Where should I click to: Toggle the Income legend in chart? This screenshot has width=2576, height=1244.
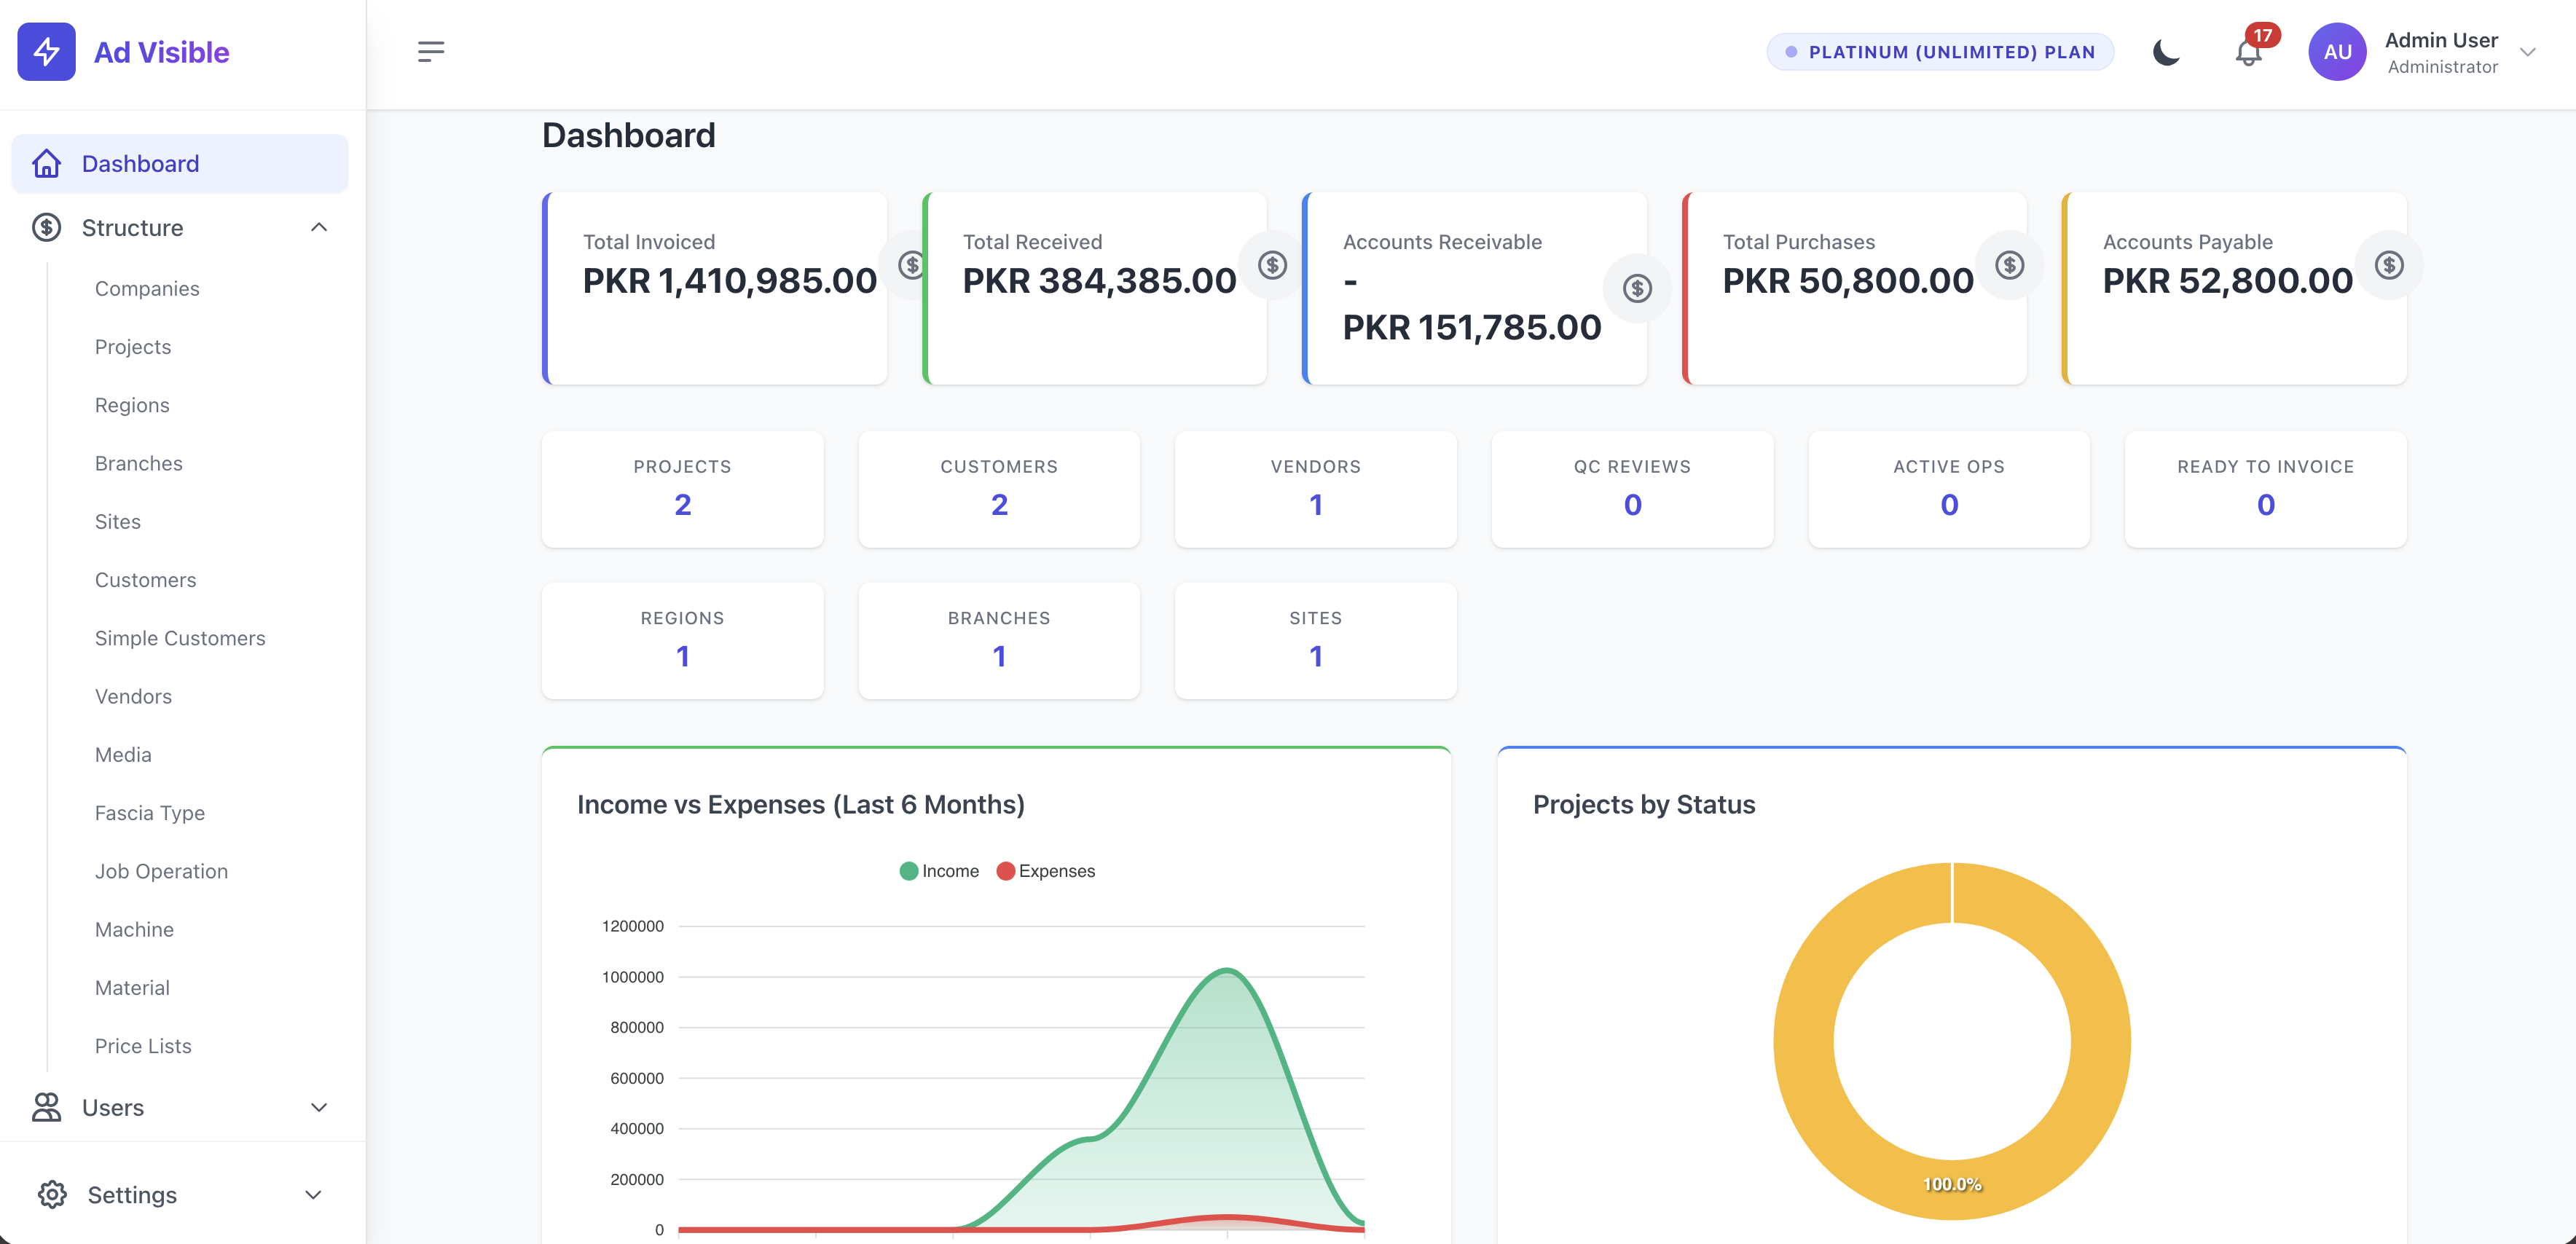(939, 871)
